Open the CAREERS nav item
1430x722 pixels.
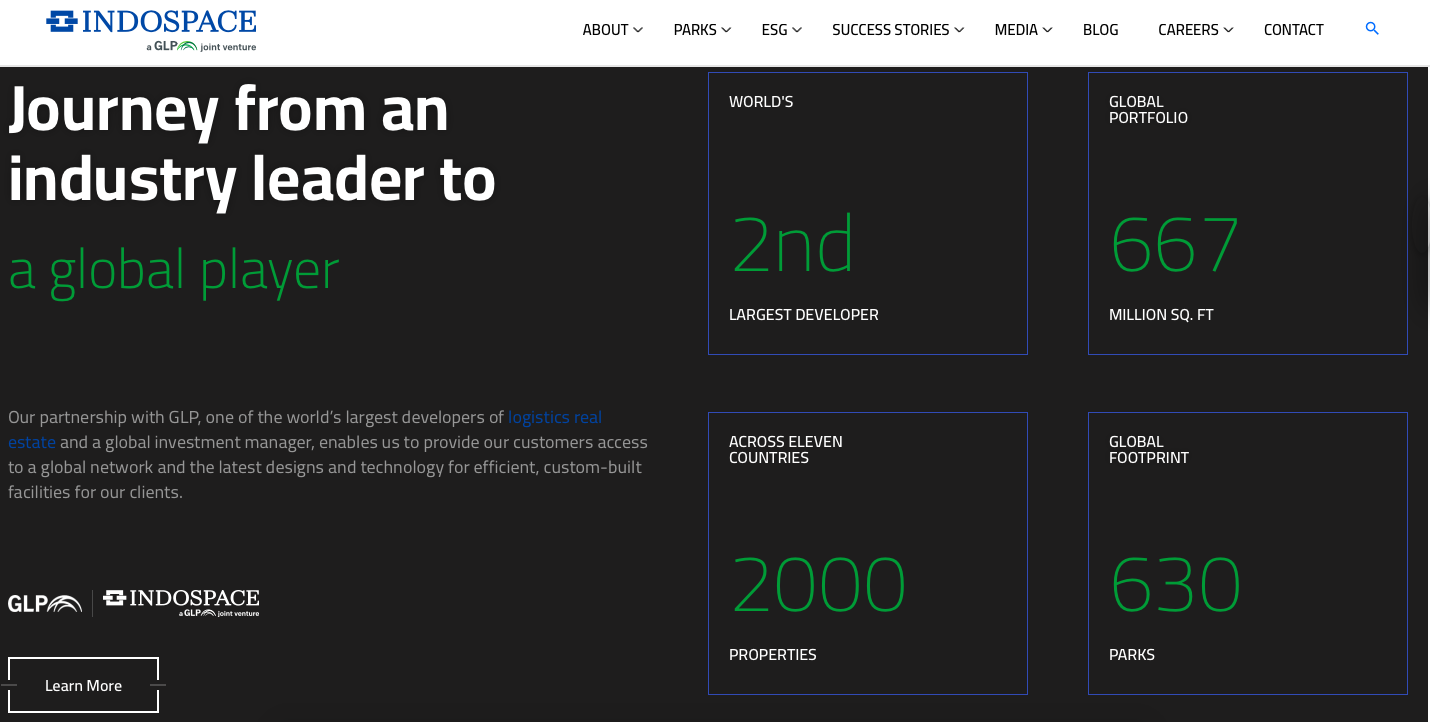[x=1188, y=30]
